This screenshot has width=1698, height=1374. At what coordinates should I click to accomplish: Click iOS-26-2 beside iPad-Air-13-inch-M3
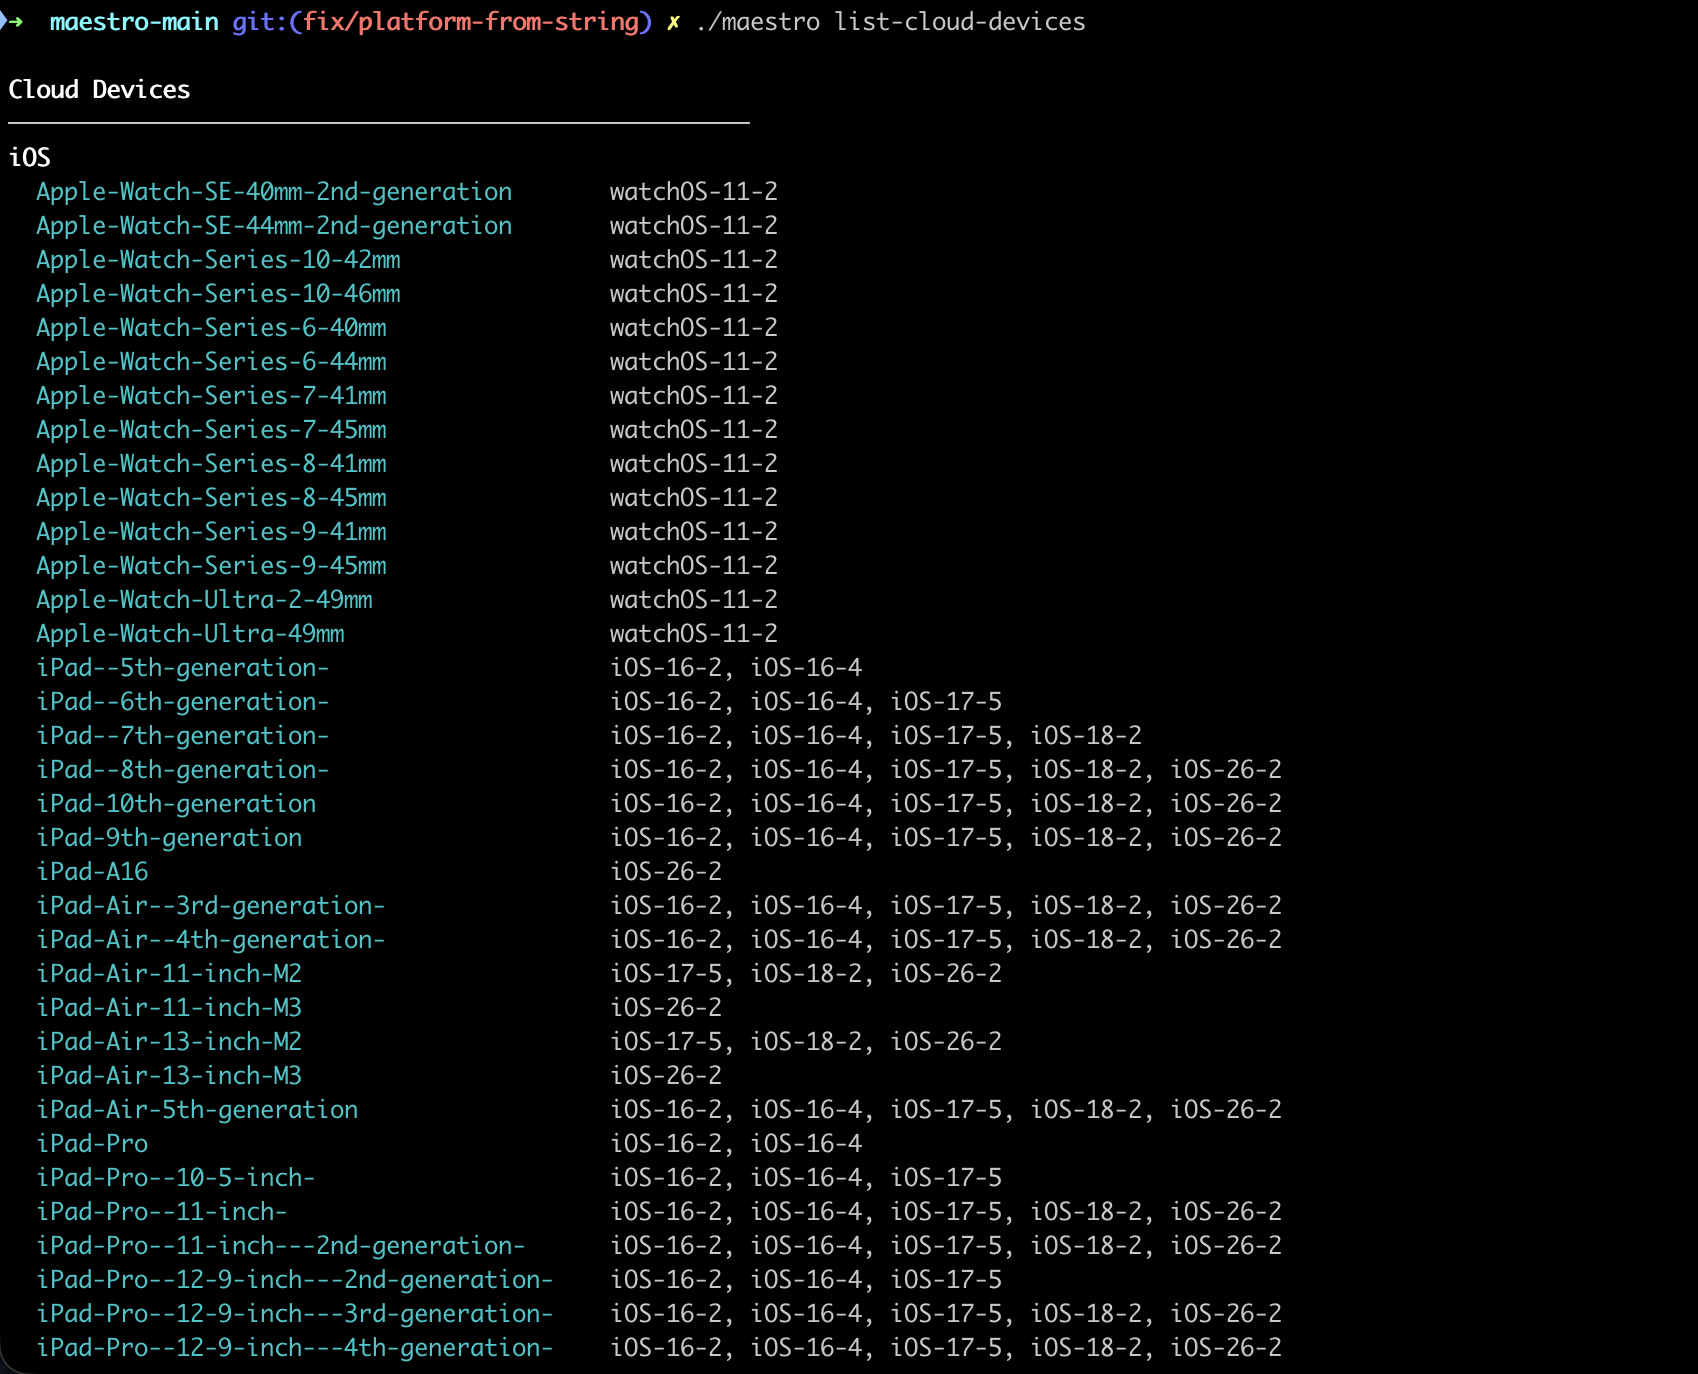coord(666,1076)
